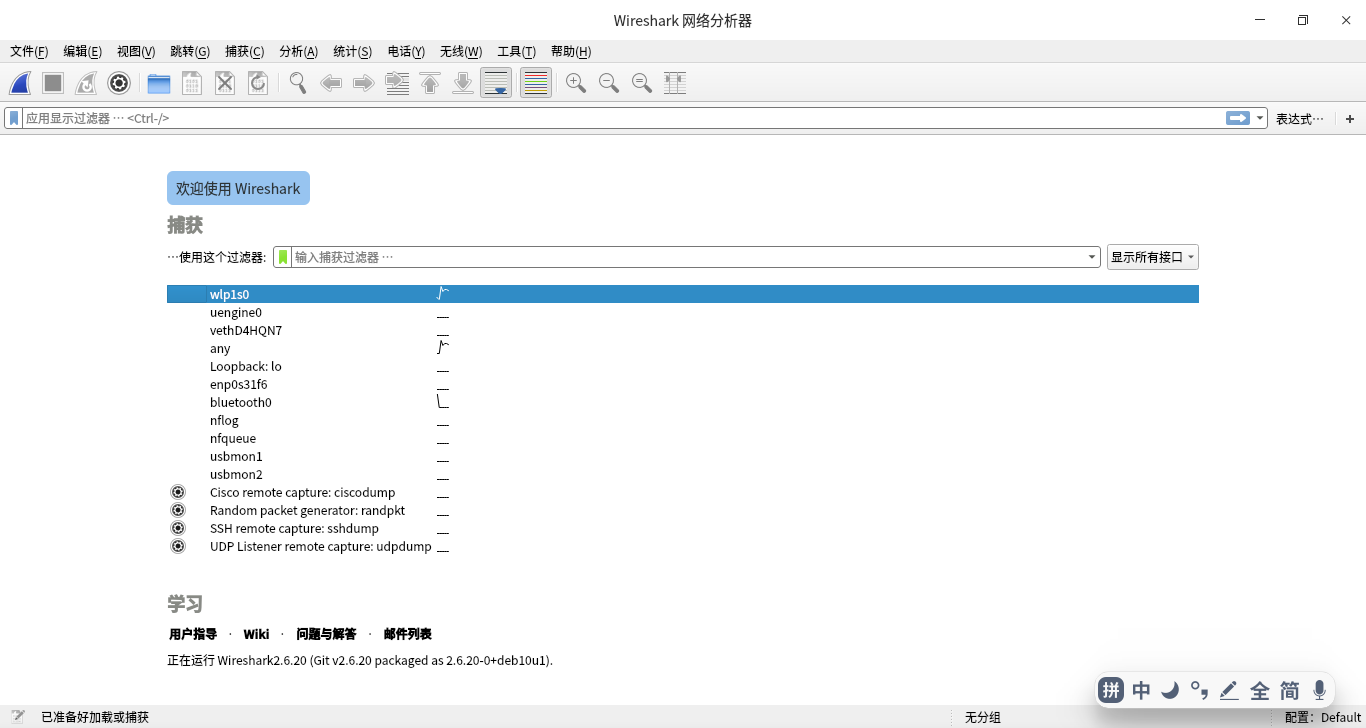Open udpdump settings gear icon
The height and width of the screenshot is (728, 1366).
178,546
